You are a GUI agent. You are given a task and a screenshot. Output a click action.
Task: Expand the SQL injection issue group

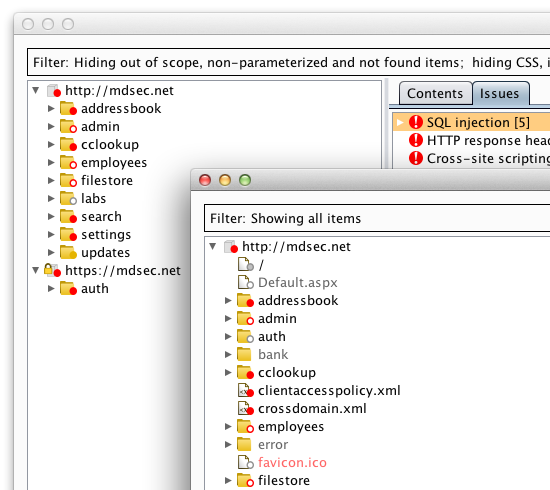click(400, 122)
